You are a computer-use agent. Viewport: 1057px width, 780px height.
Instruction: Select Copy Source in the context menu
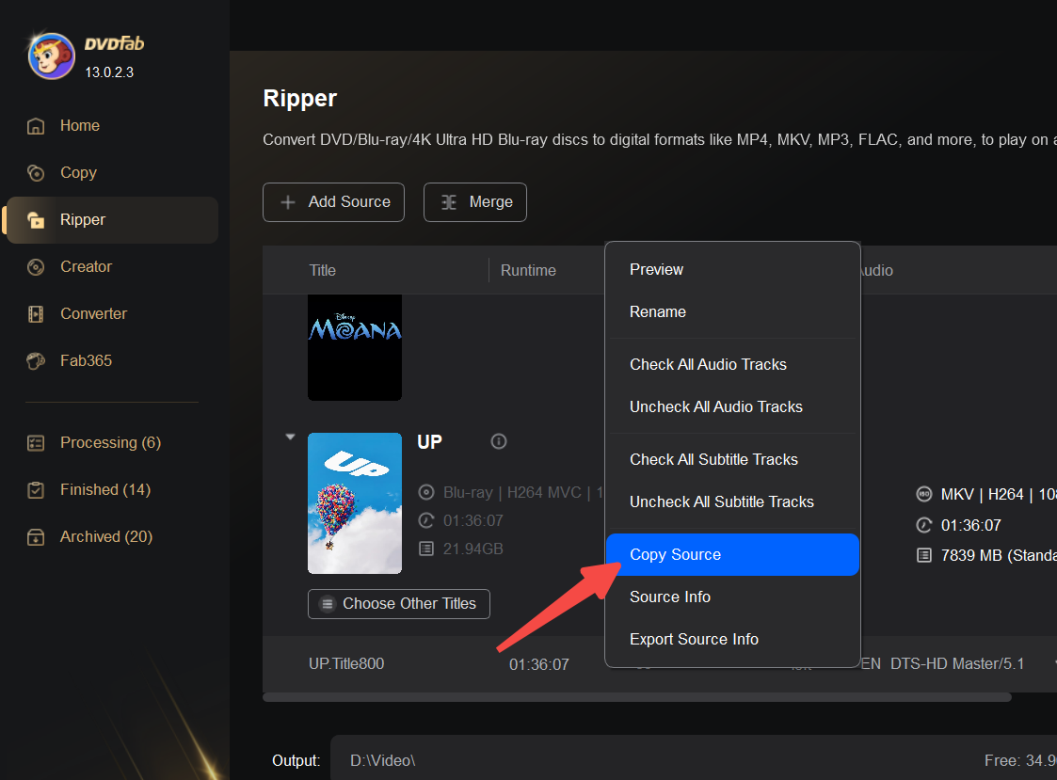click(675, 555)
